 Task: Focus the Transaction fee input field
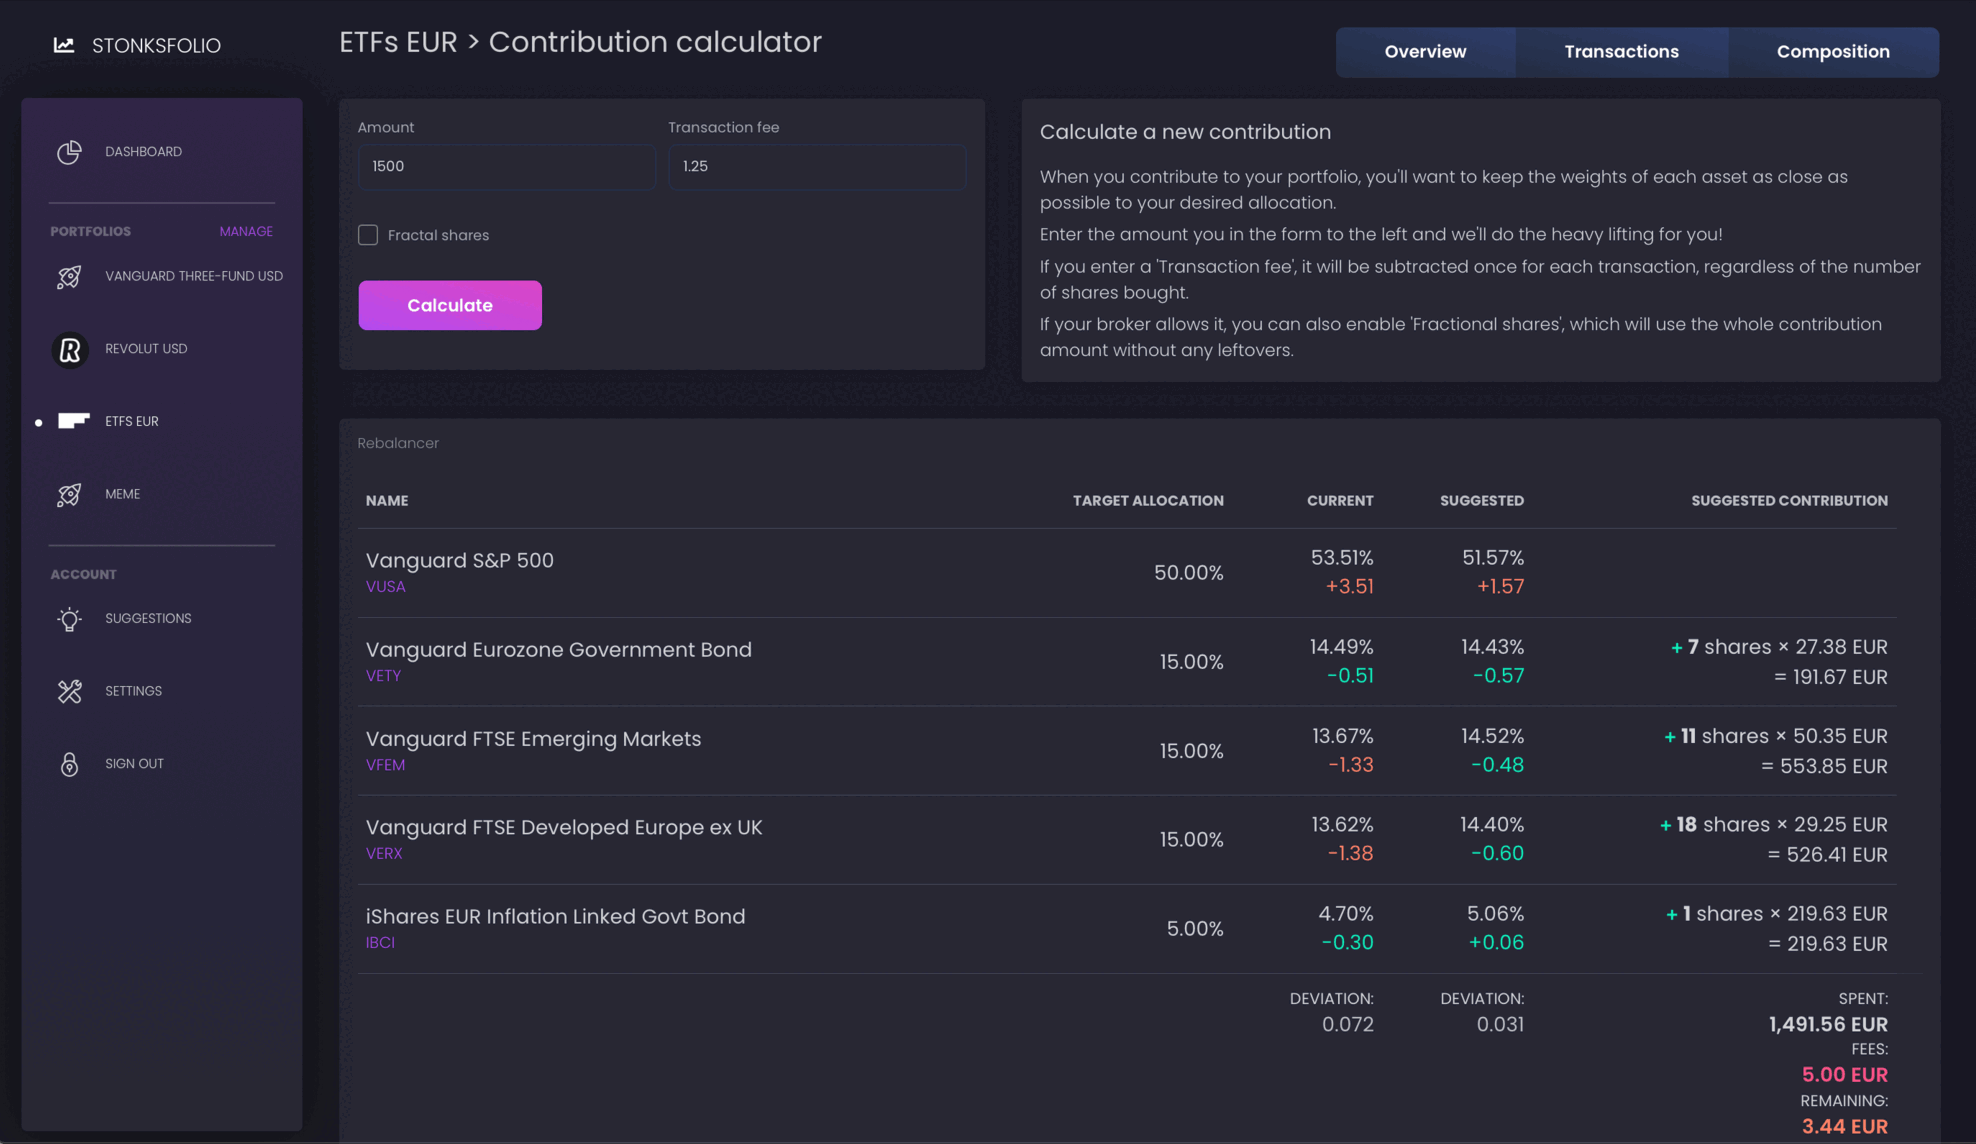coord(817,166)
